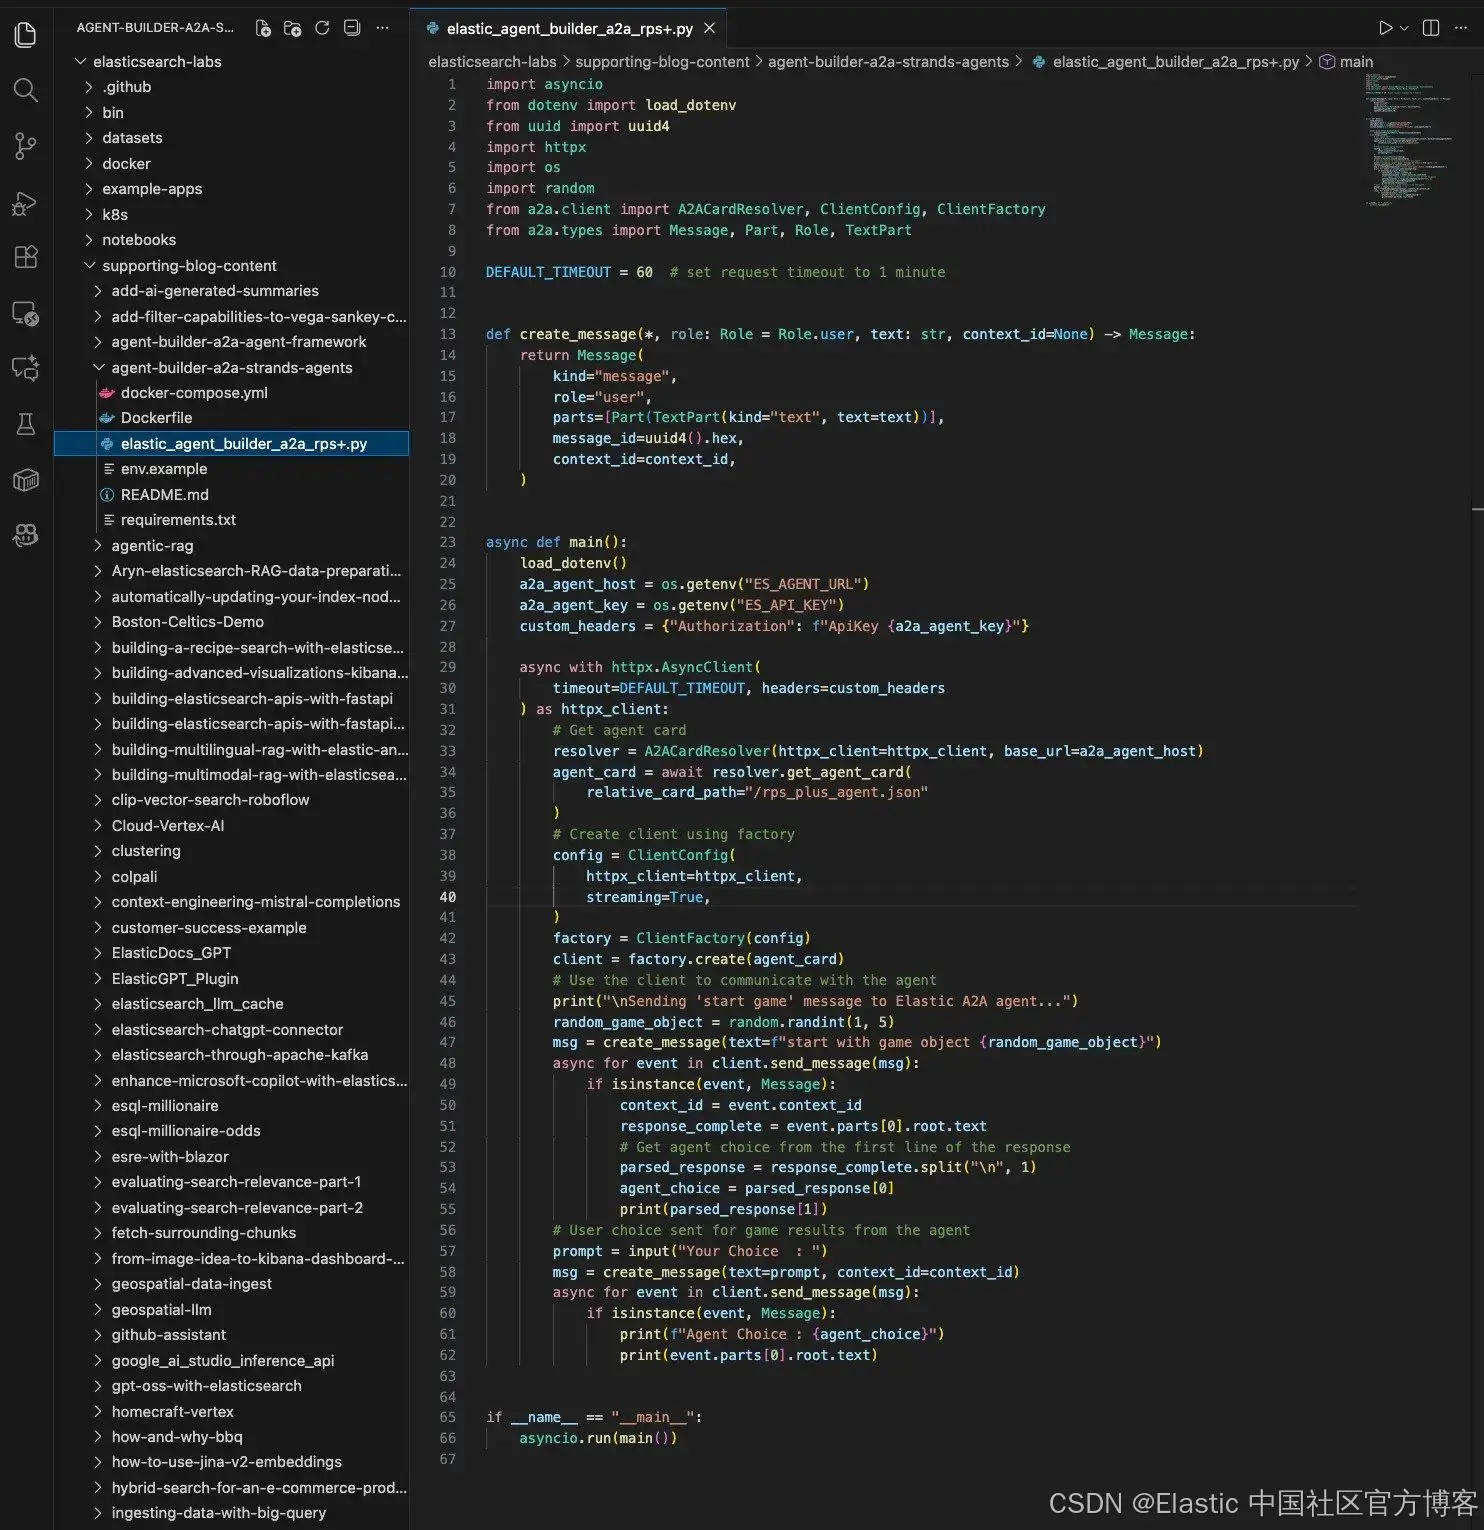
Task: Expand the ElasticDocs_GPT folder
Action: click(x=171, y=953)
